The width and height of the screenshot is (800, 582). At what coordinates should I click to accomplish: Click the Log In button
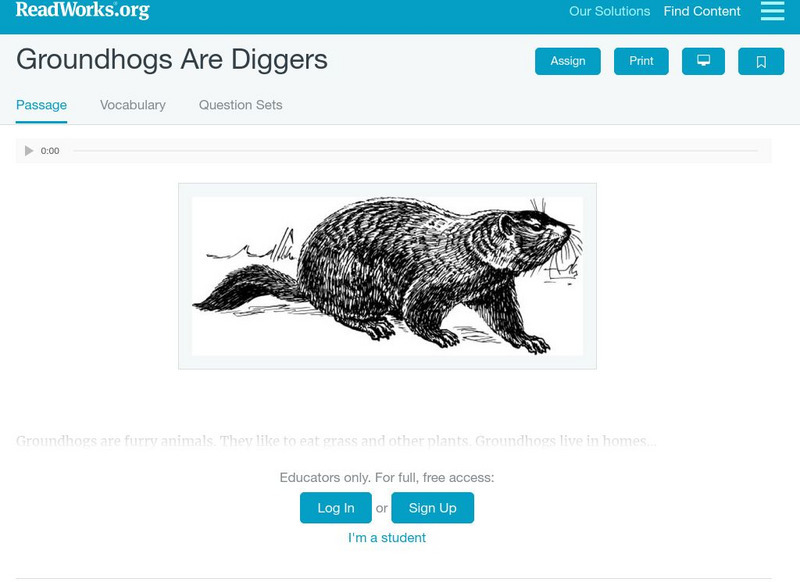point(336,508)
